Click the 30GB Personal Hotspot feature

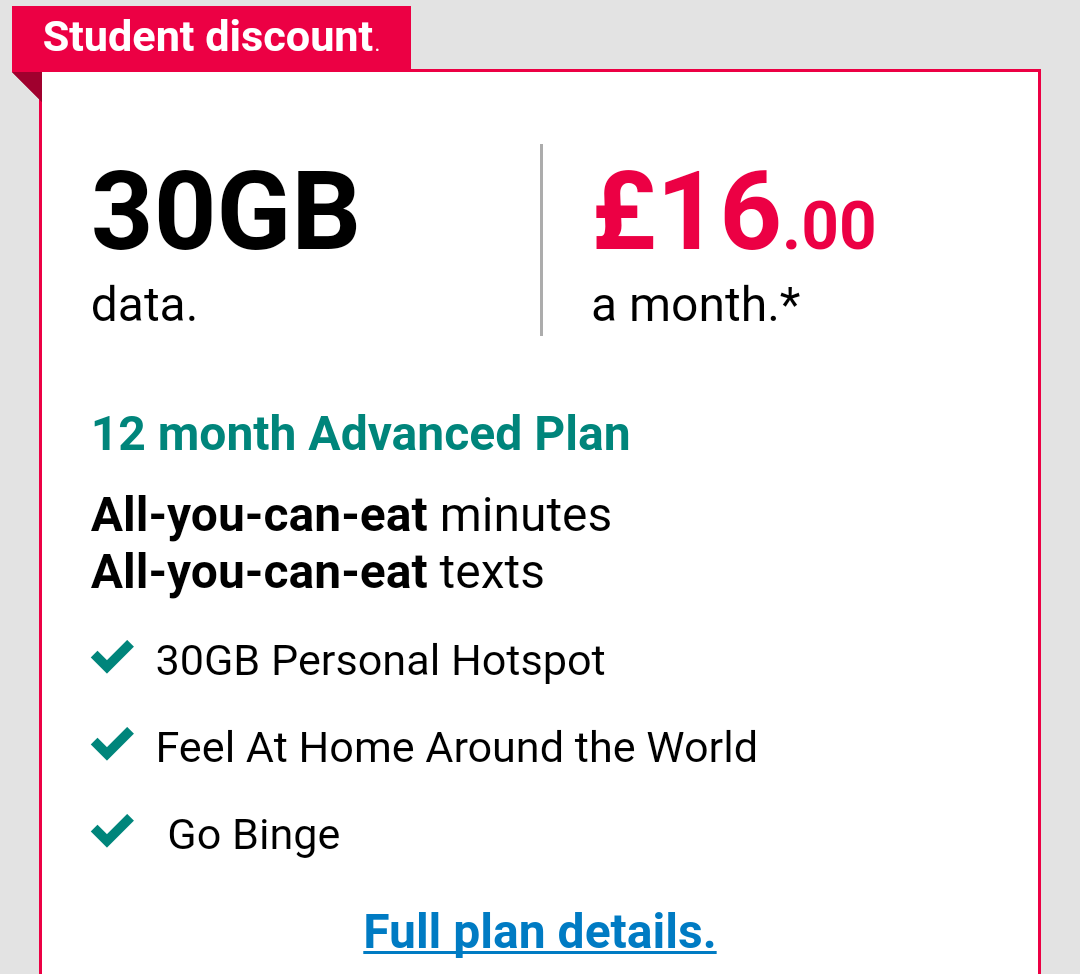point(380,661)
